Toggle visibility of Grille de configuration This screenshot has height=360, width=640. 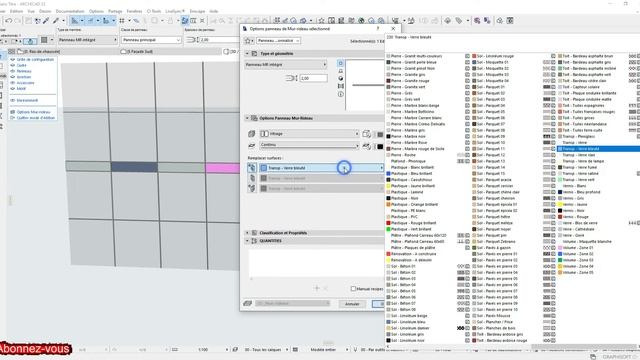[x=13, y=60]
